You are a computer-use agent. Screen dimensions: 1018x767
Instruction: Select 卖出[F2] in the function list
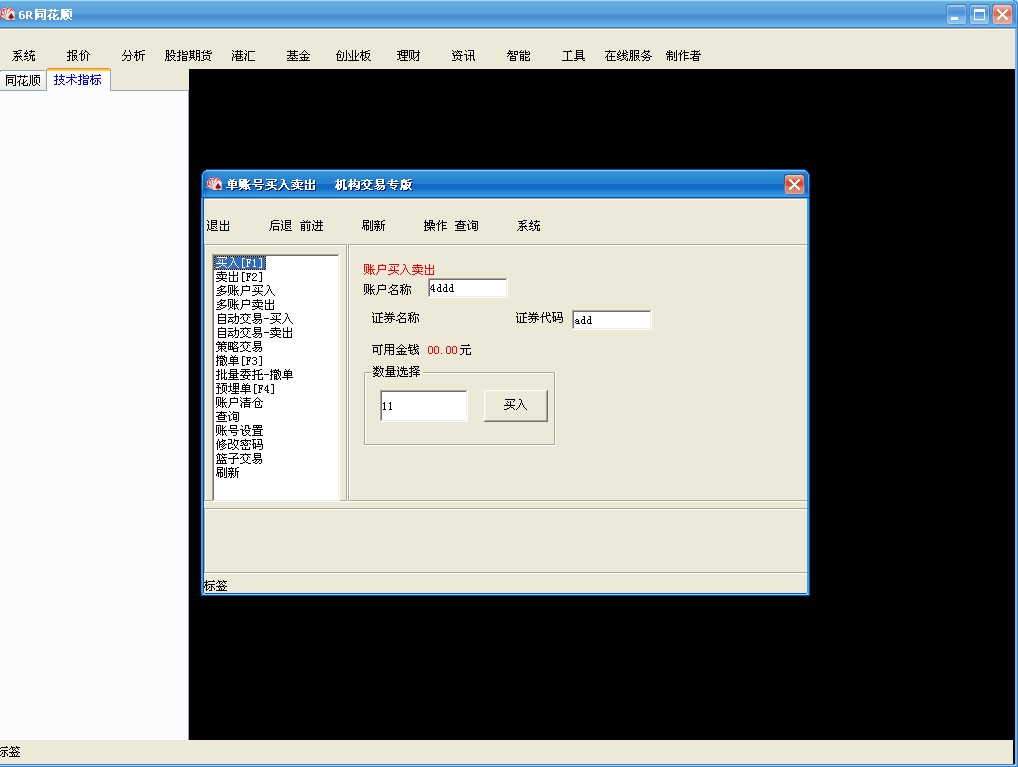(x=239, y=277)
